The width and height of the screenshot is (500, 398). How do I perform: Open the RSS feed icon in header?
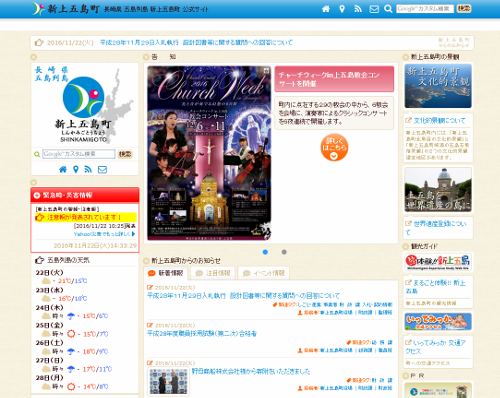tap(358, 9)
